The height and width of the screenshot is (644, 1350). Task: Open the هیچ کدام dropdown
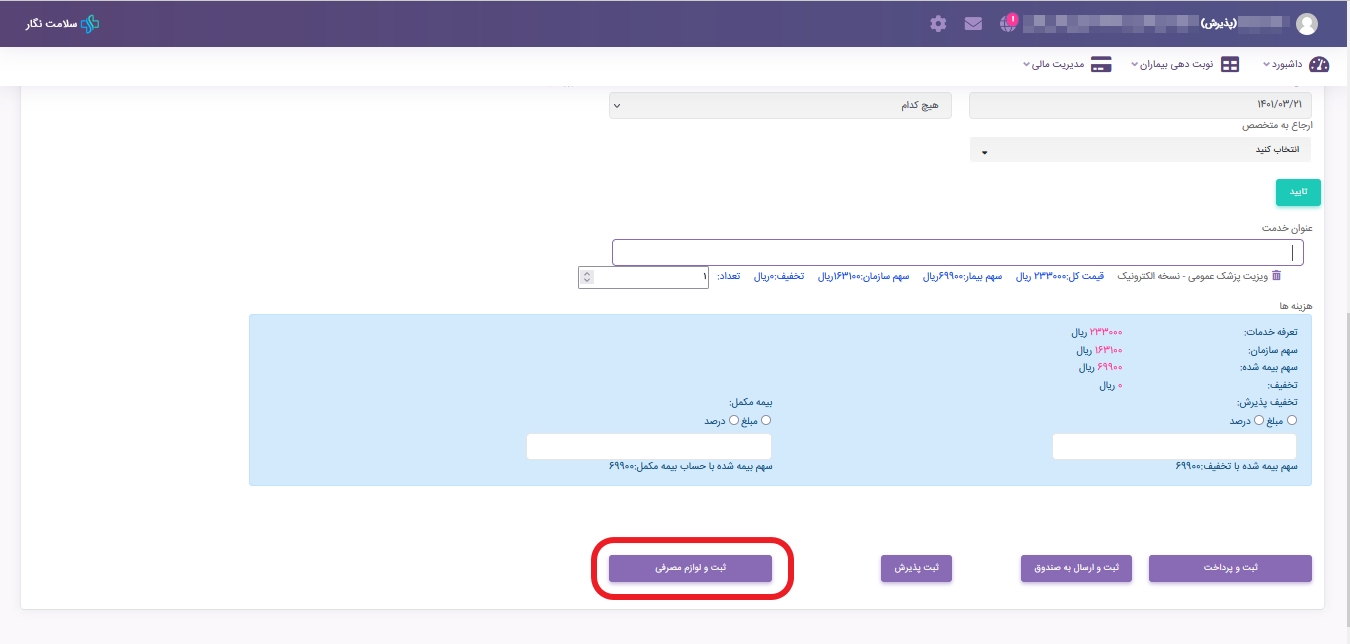pos(780,105)
